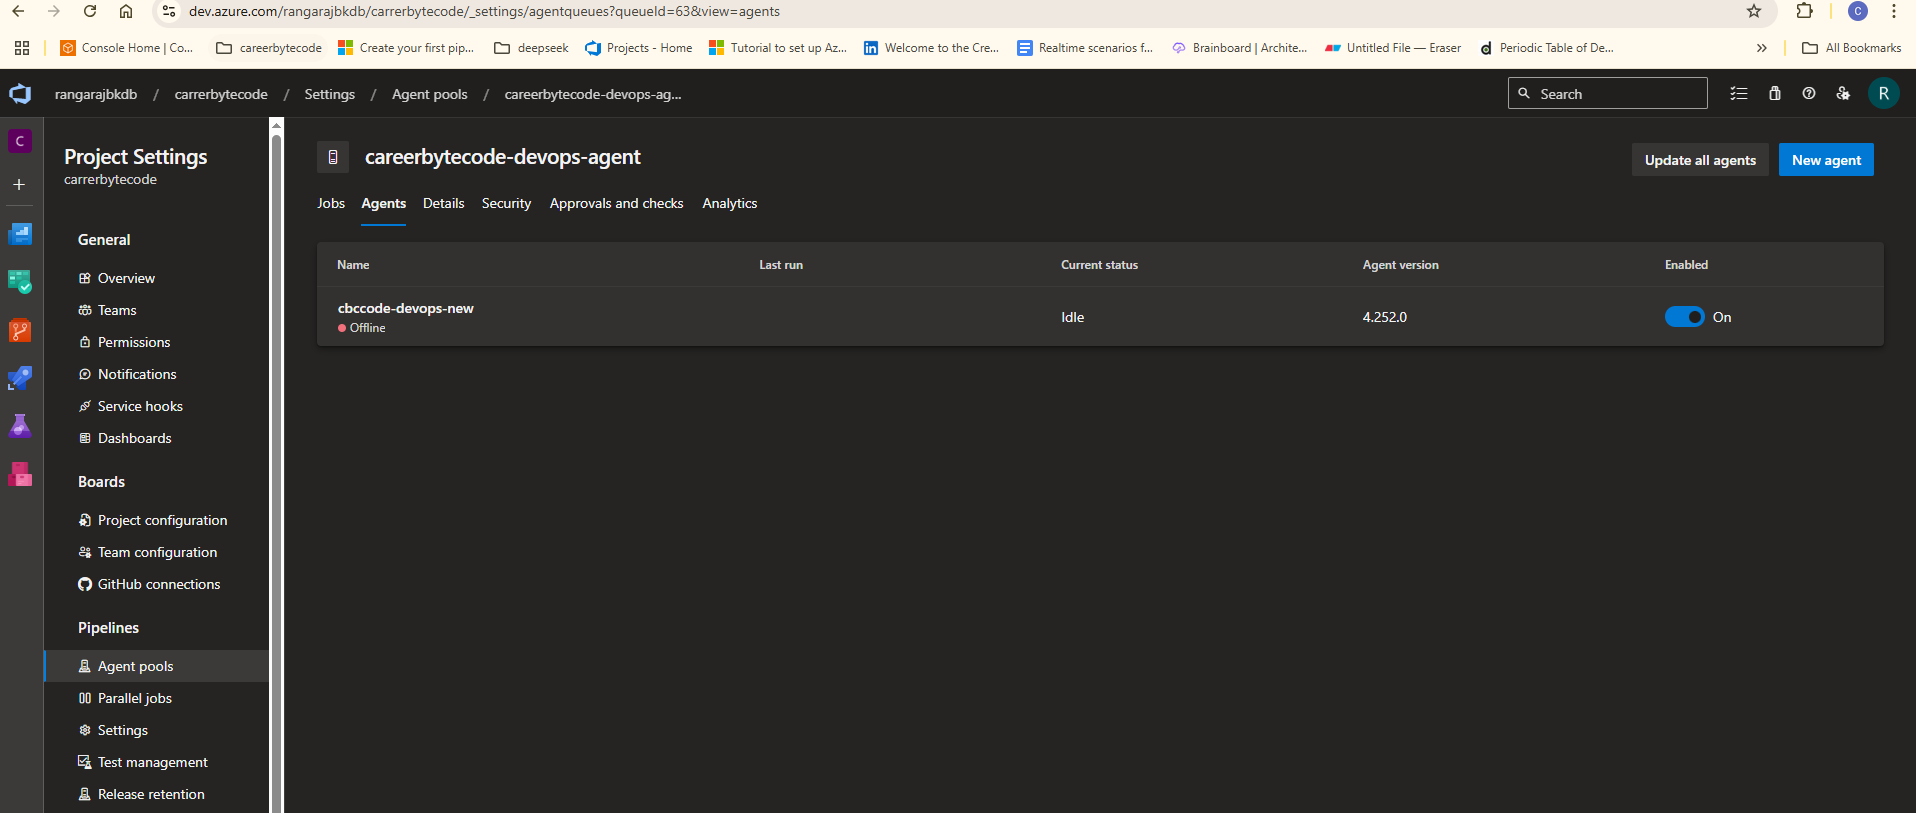Click the New agent button
The height and width of the screenshot is (813, 1916).
[x=1826, y=160]
